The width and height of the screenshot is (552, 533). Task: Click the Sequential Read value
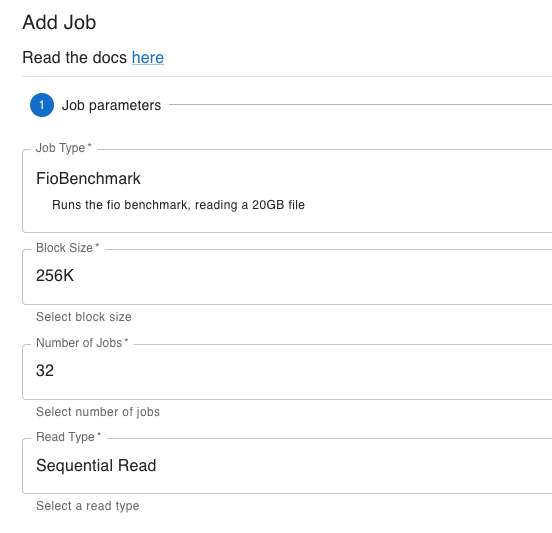(96, 465)
